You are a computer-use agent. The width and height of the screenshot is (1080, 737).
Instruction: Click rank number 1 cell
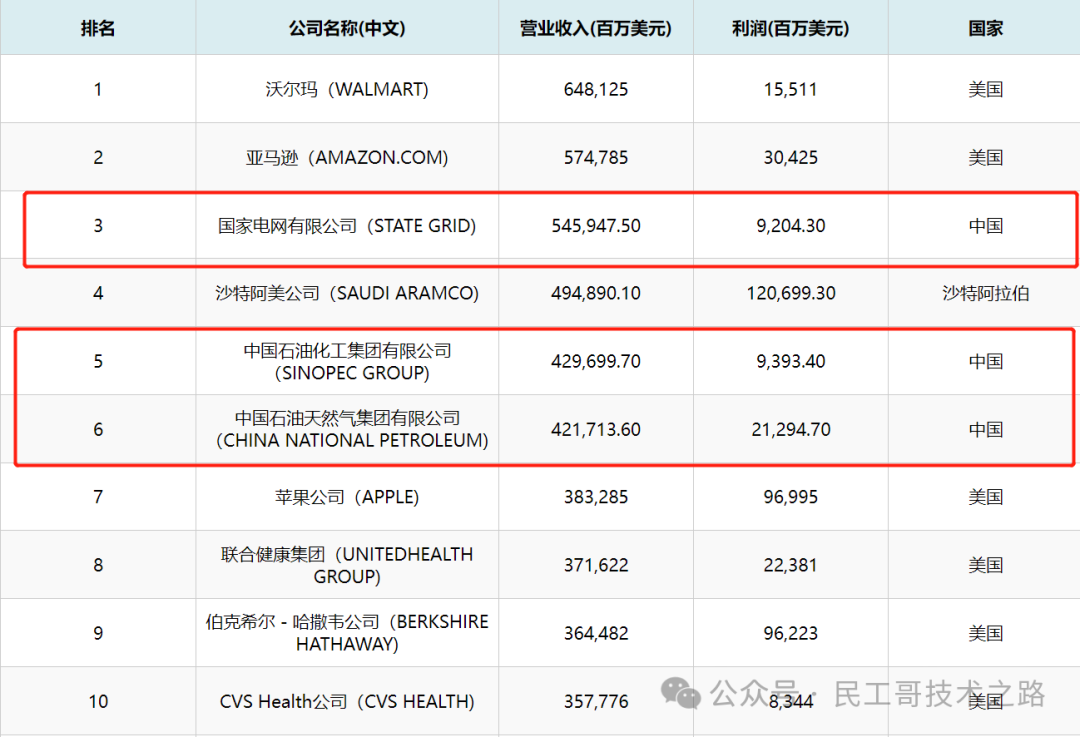click(98, 90)
